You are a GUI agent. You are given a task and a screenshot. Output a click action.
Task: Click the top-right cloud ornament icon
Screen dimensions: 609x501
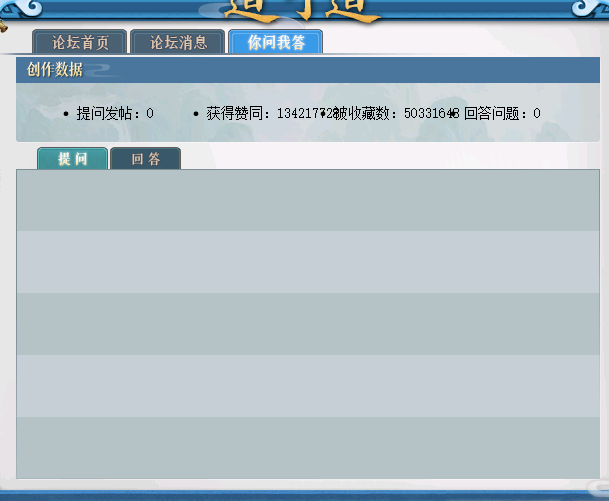pyautogui.click(x=588, y=9)
